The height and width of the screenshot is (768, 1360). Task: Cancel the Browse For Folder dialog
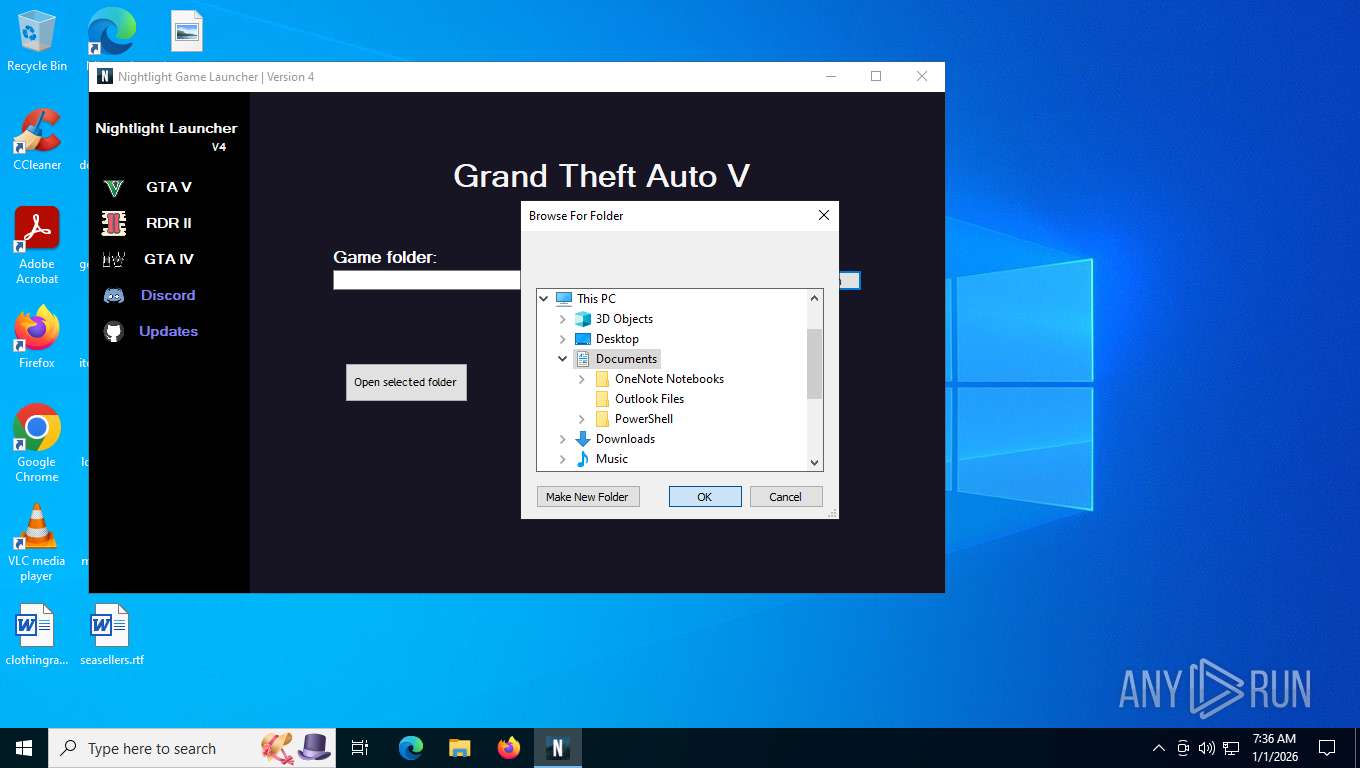[x=785, y=497]
